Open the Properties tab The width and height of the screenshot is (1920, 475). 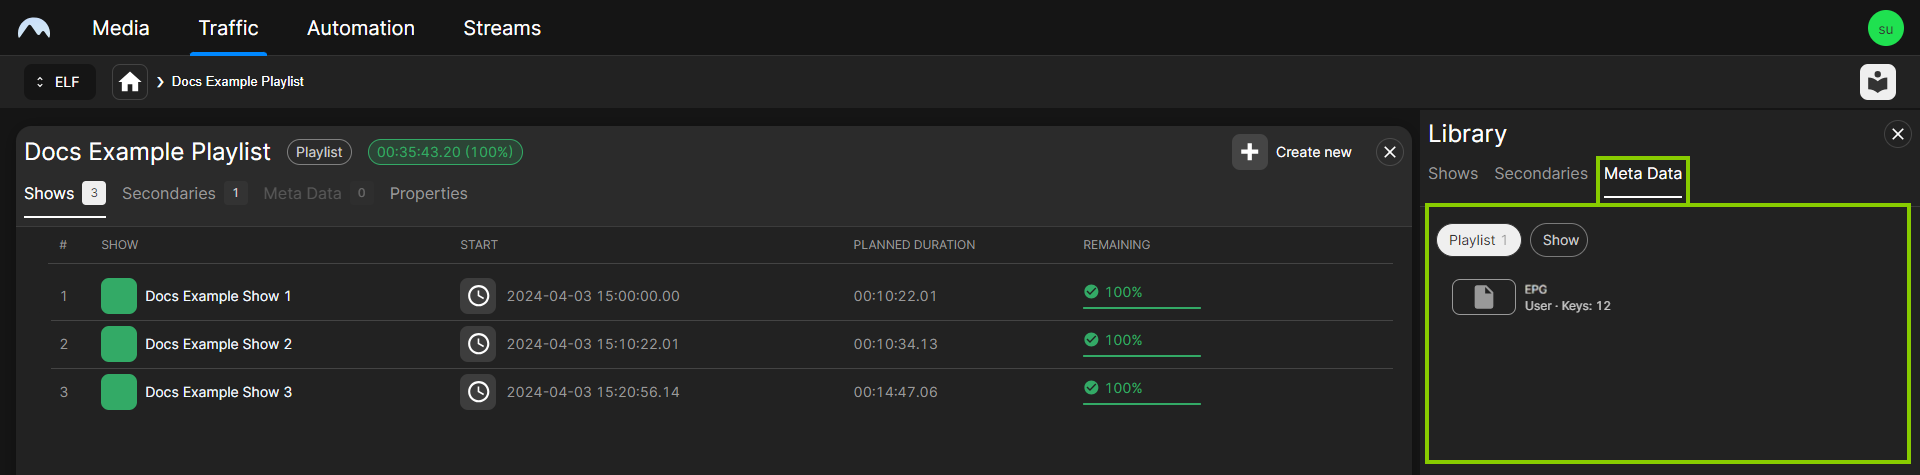click(428, 193)
